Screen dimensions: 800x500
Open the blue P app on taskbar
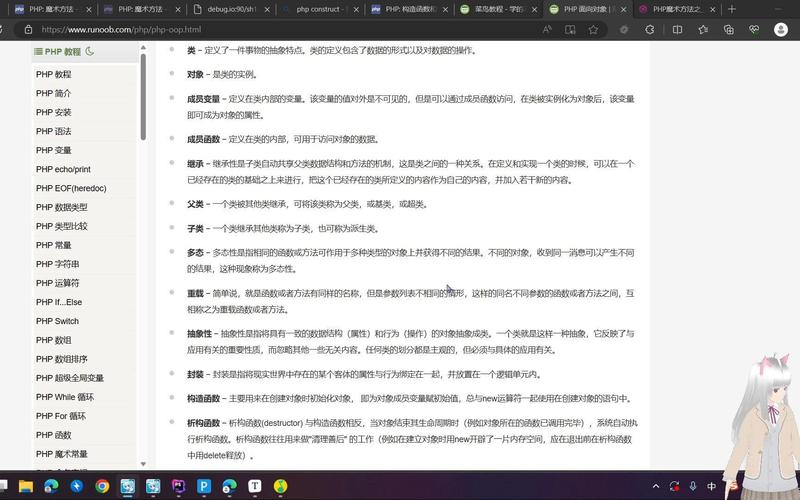[x=204, y=486]
